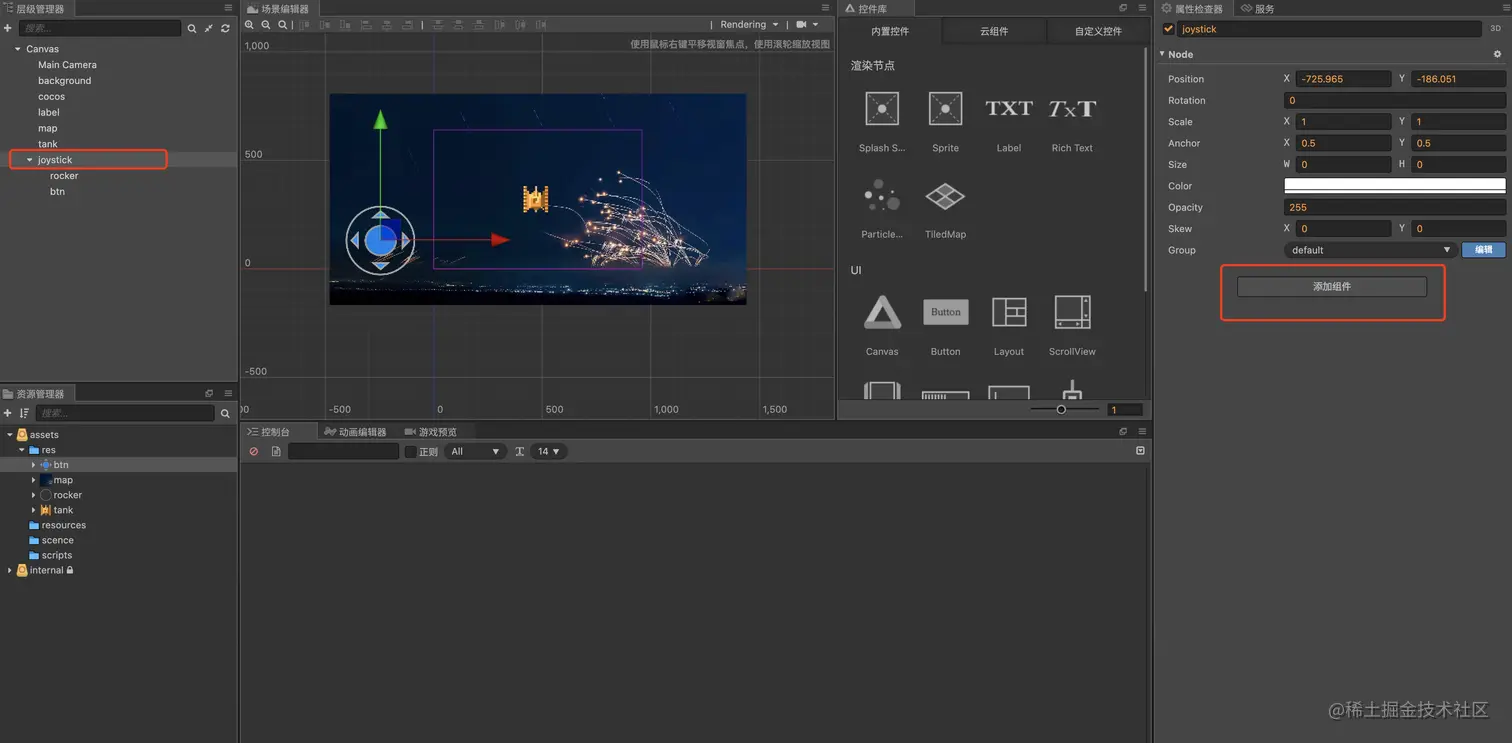Click the Position X input field
This screenshot has height=743, width=1512.
[x=1343, y=79]
